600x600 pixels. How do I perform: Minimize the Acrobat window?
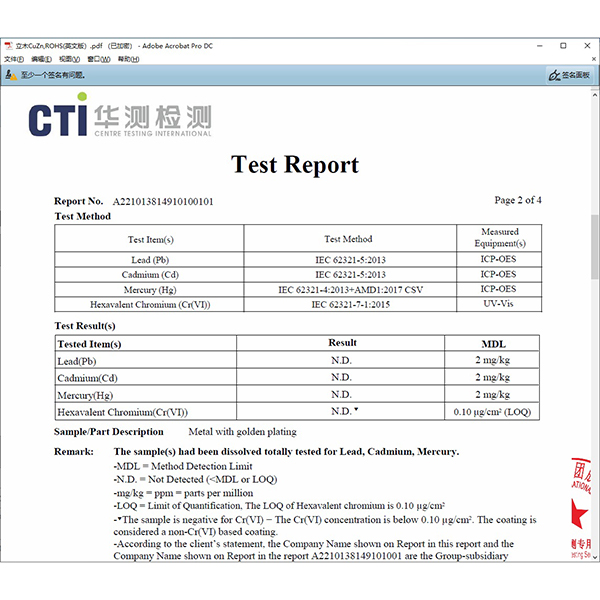(x=540, y=46)
